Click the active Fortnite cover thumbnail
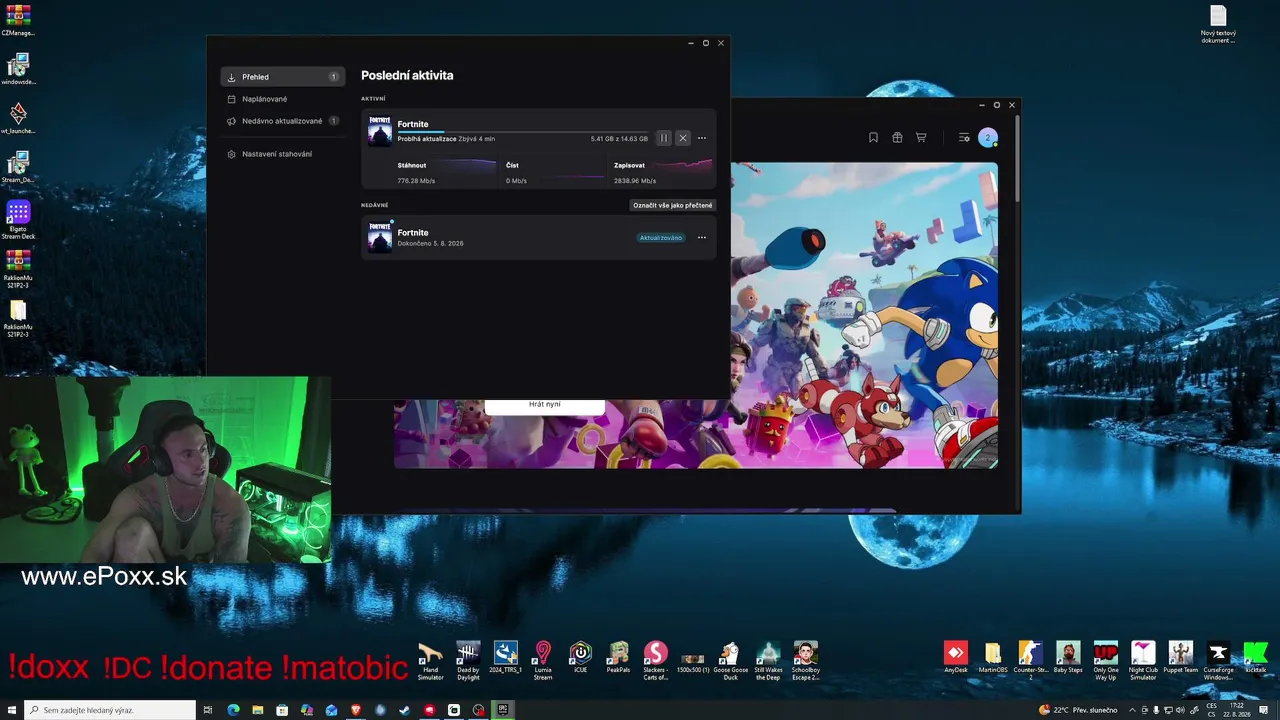1280x720 pixels. click(x=380, y=131)
